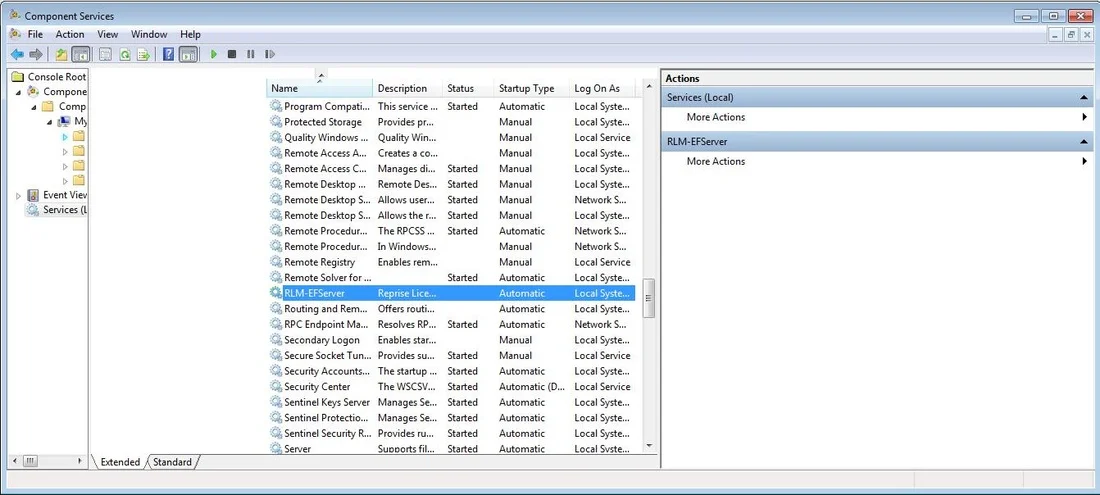Toggle Show/Hide Action Pane toolbar button
The height and width of the screenshot is (495, 1100).
188,54
